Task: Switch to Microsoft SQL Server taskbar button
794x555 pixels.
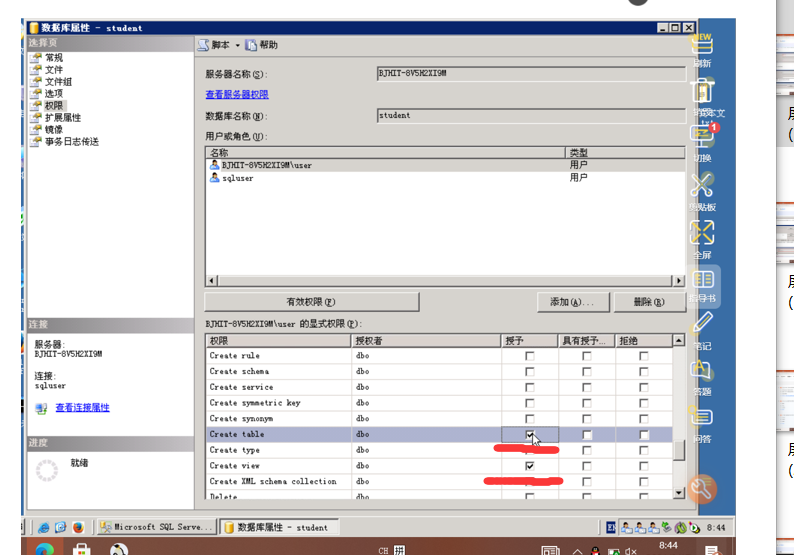Action: tap(157, 527)
